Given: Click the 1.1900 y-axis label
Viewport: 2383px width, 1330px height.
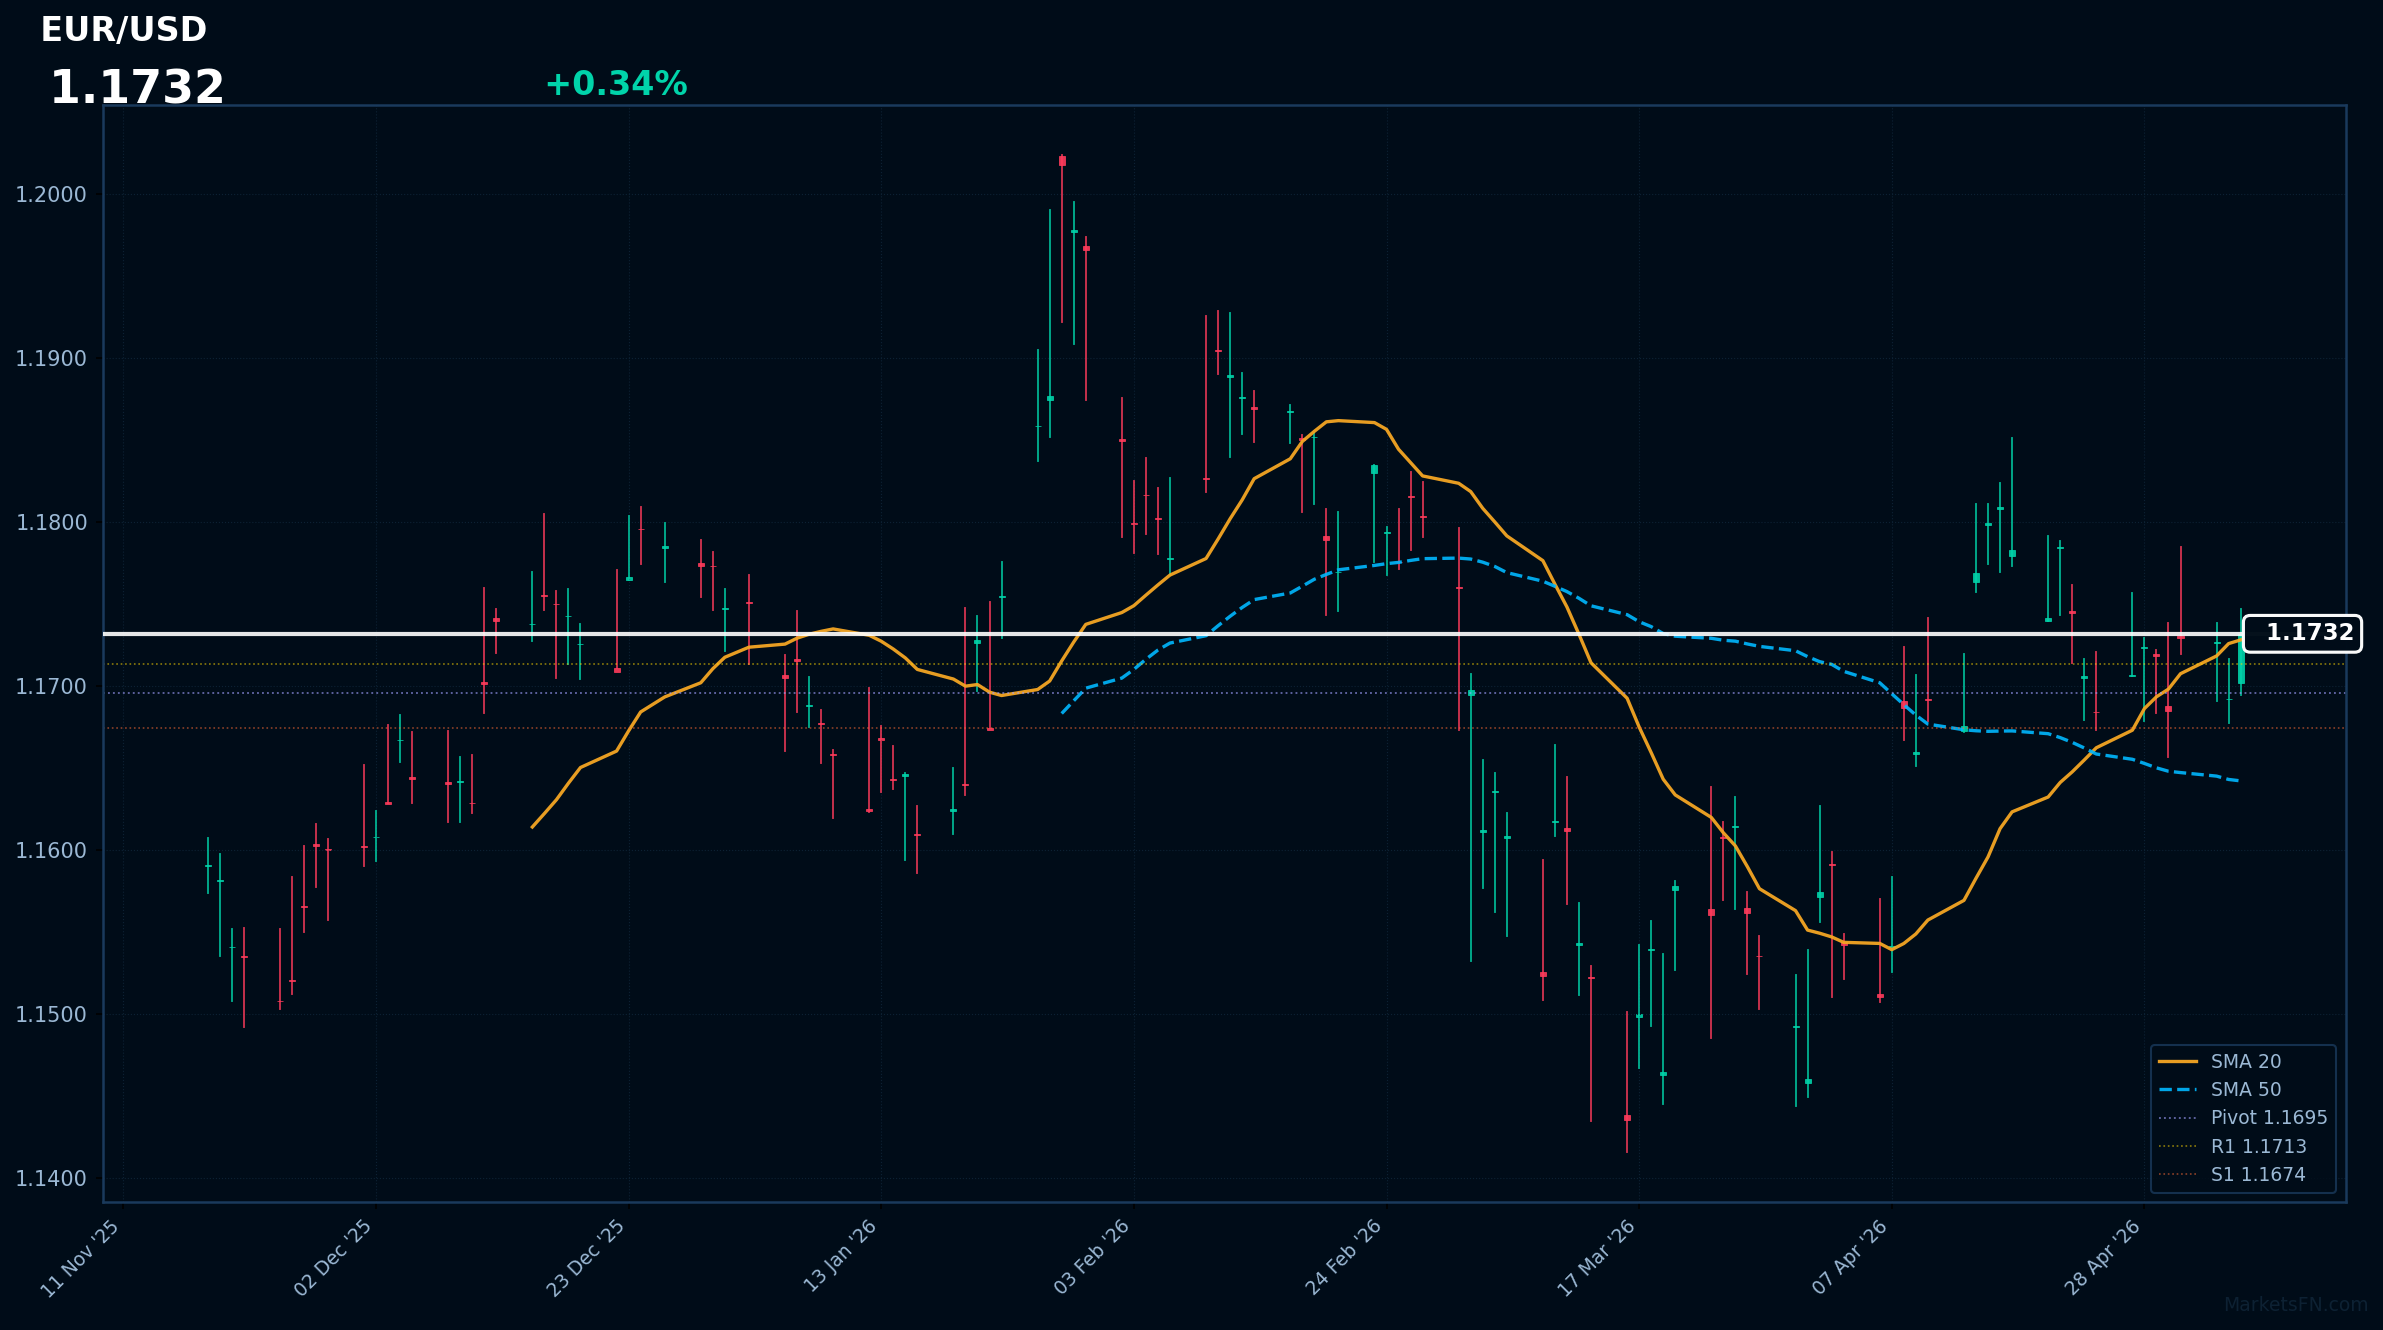Looking at the screenshot, I should [51, 359].
